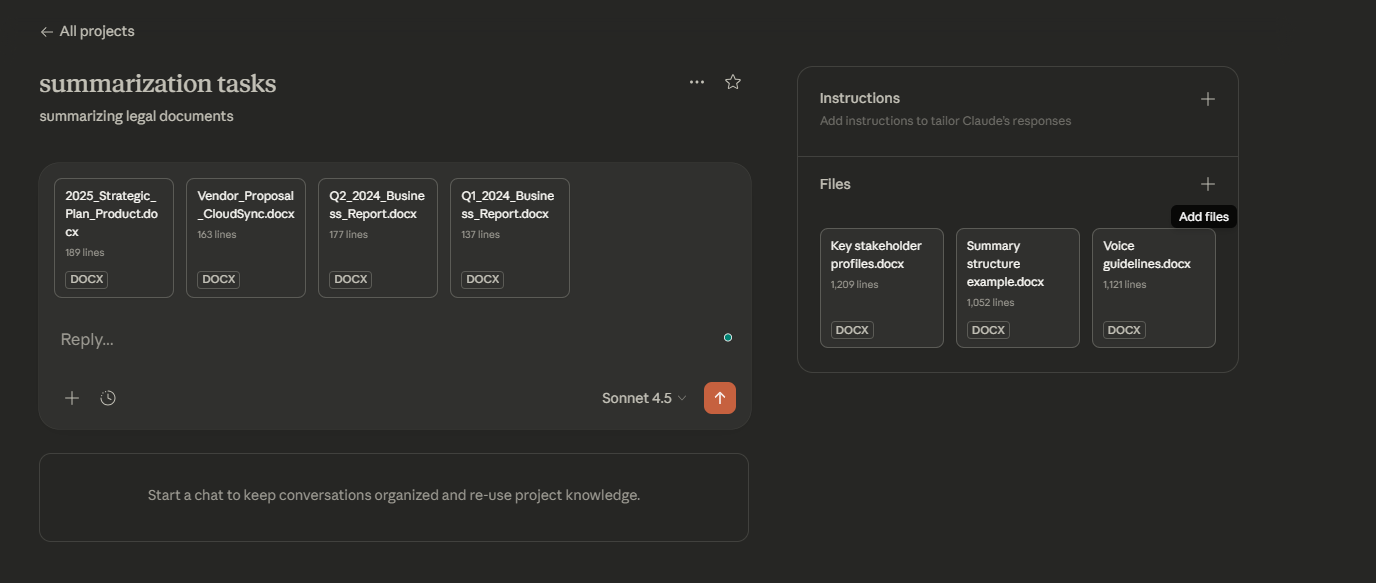Viewport: 1376px width, 583px height.
Task: Select the Files section header
Action: click(834, 183)
